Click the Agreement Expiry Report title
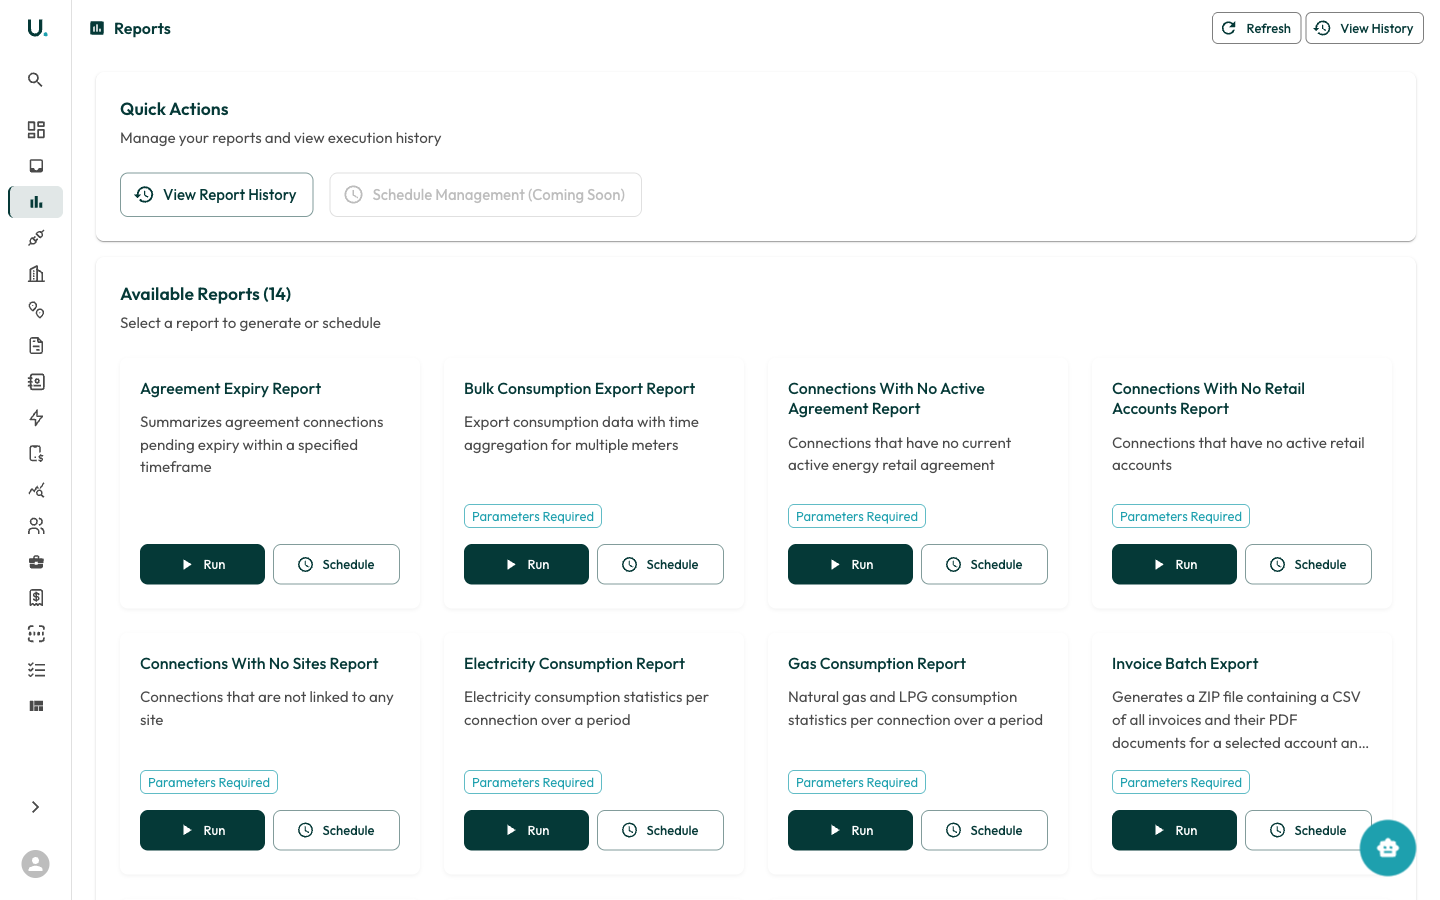The height and width of the screenshot is (900, 1440). click(230, 389)
